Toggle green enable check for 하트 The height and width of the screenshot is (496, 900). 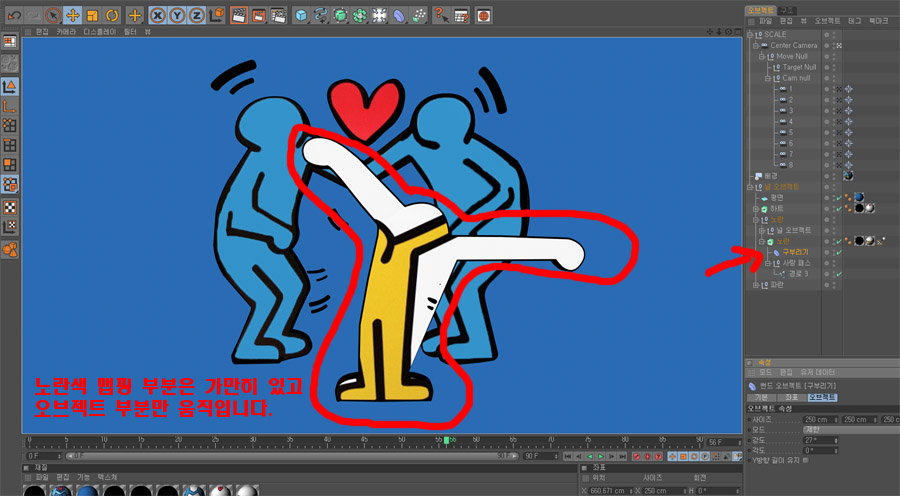point(839,209)
